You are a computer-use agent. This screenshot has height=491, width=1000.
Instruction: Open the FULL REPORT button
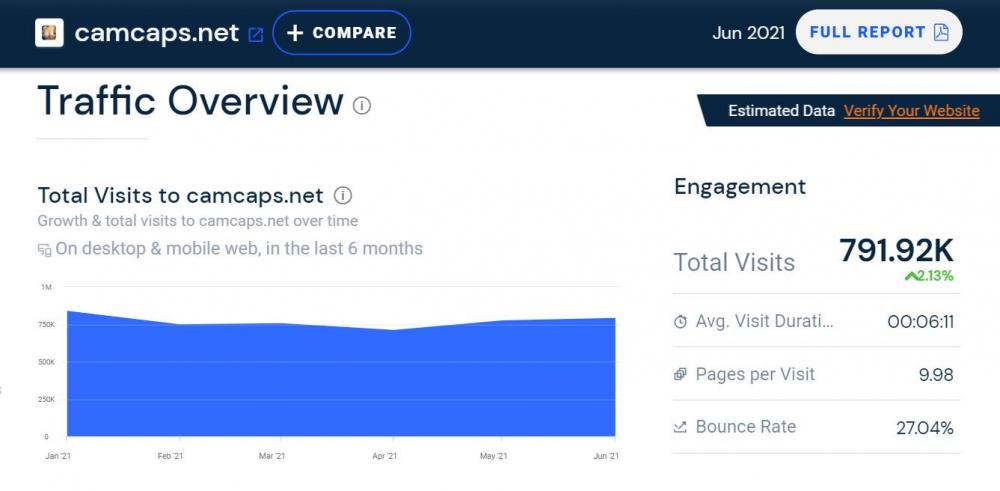tap(878, 32)
